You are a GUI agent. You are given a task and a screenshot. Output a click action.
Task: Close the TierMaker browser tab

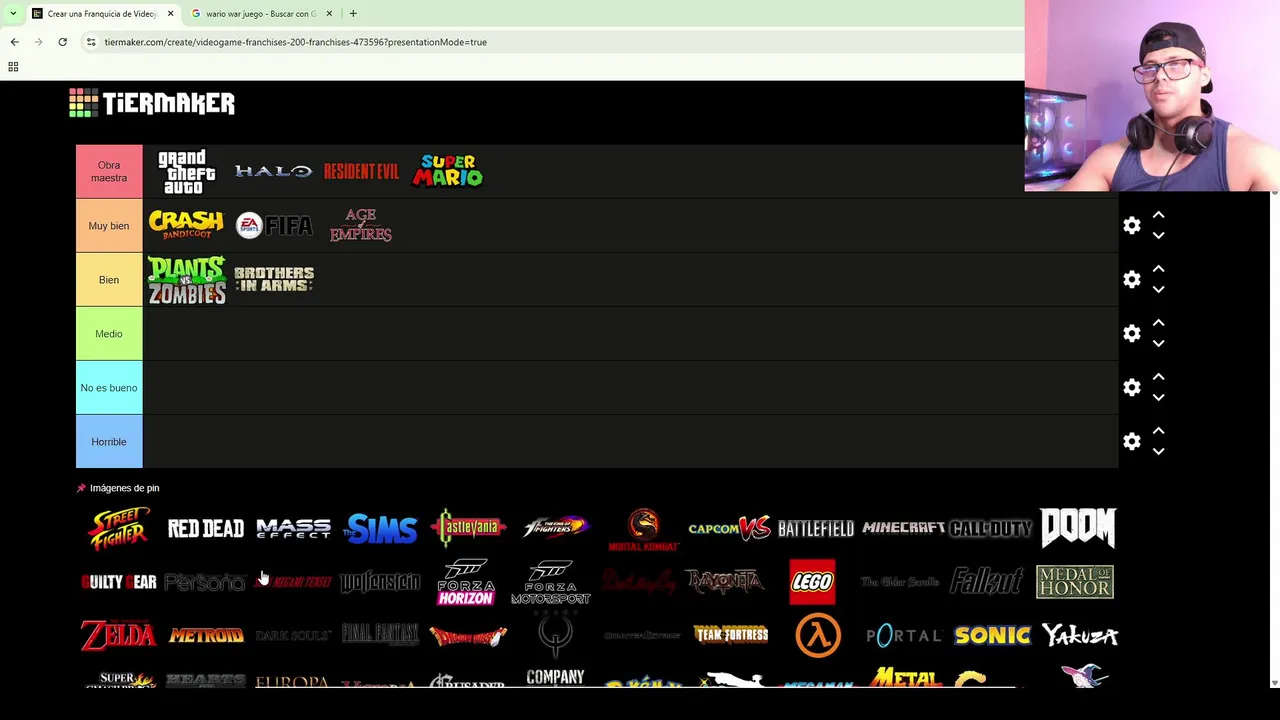tap(170, 14)
